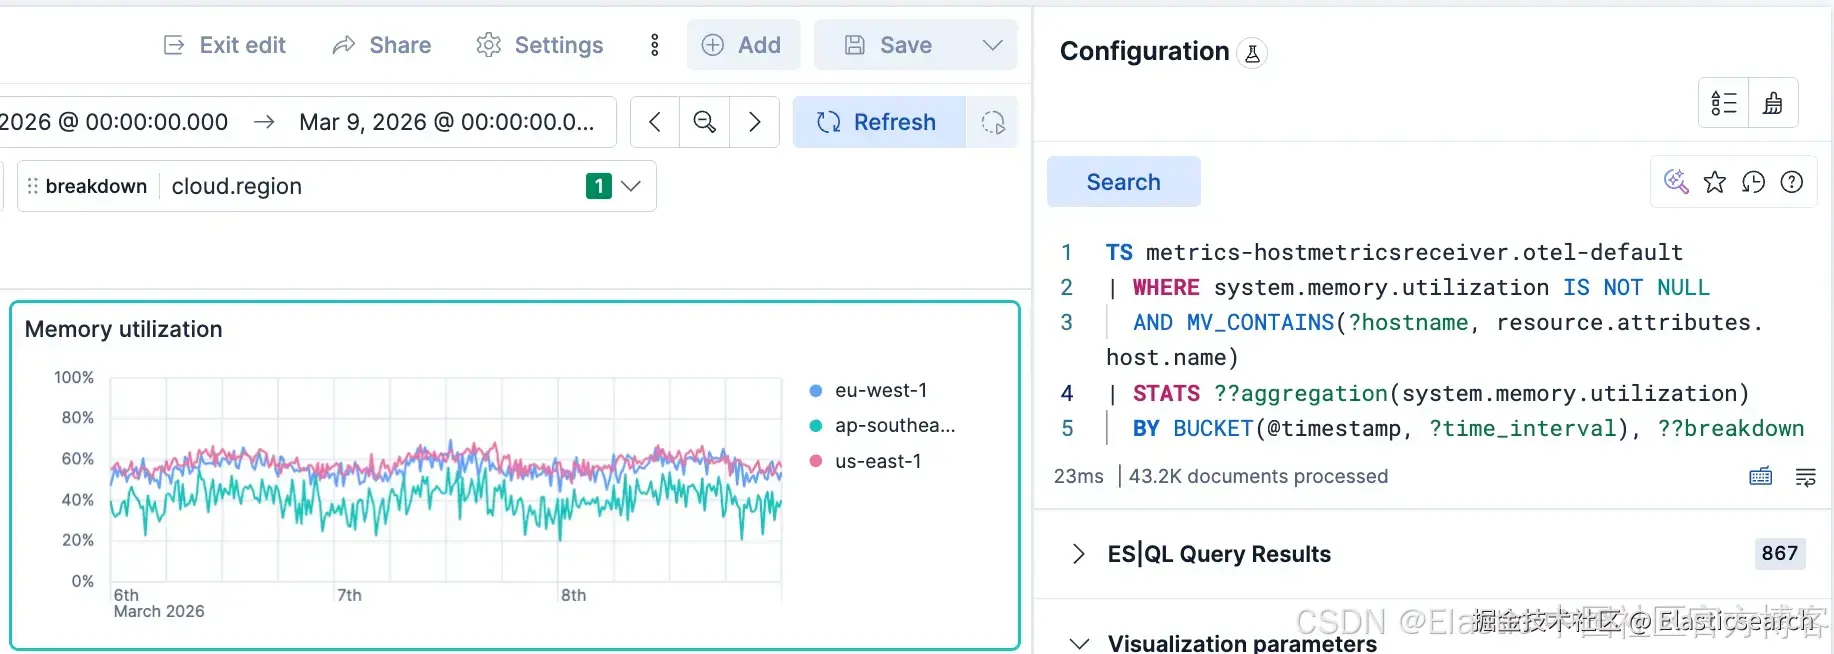Open dashboard Settings

pos(540,45)
